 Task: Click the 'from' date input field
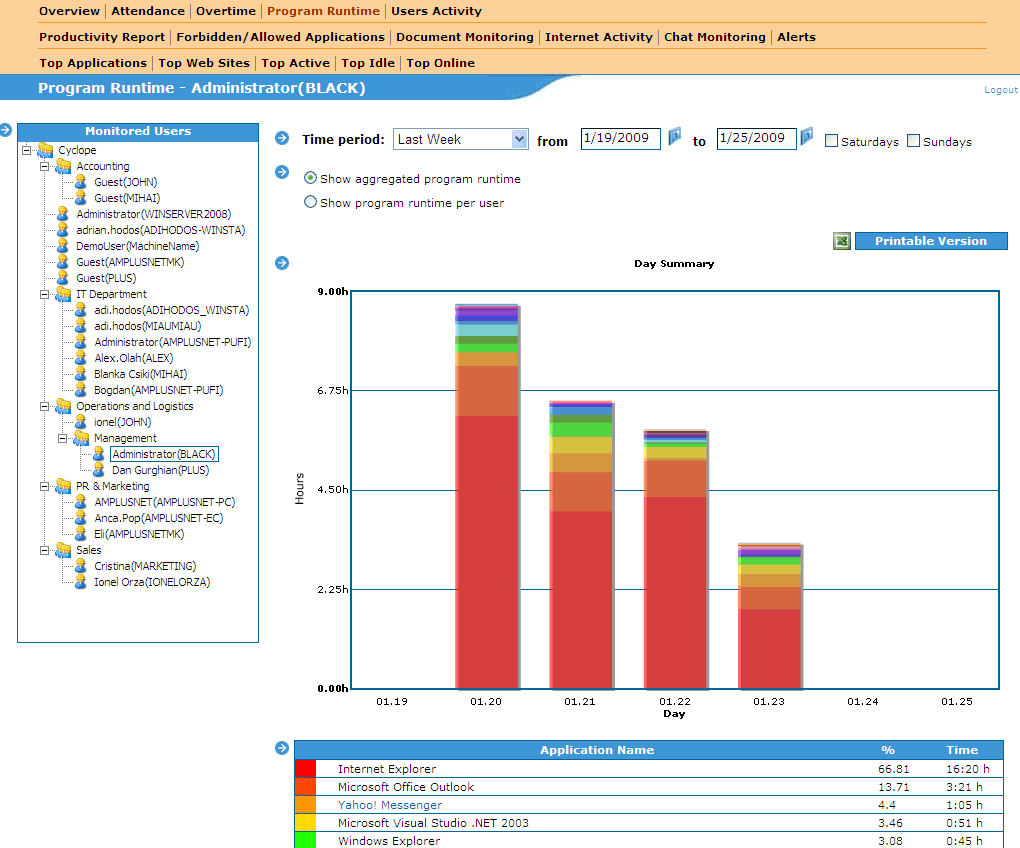click(x=620, y=138)
